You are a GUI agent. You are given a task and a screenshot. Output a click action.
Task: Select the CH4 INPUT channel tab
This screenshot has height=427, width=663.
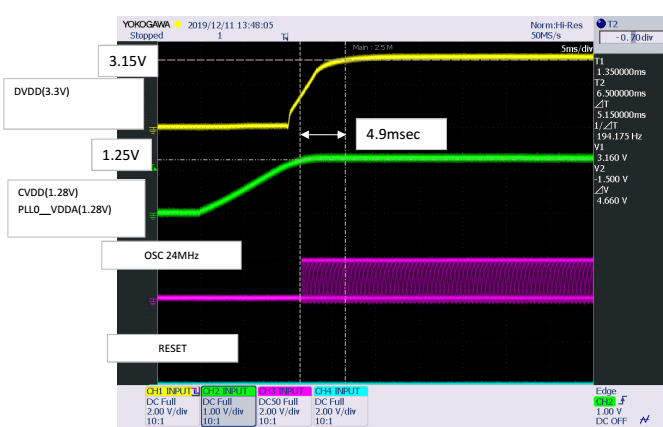341,391
